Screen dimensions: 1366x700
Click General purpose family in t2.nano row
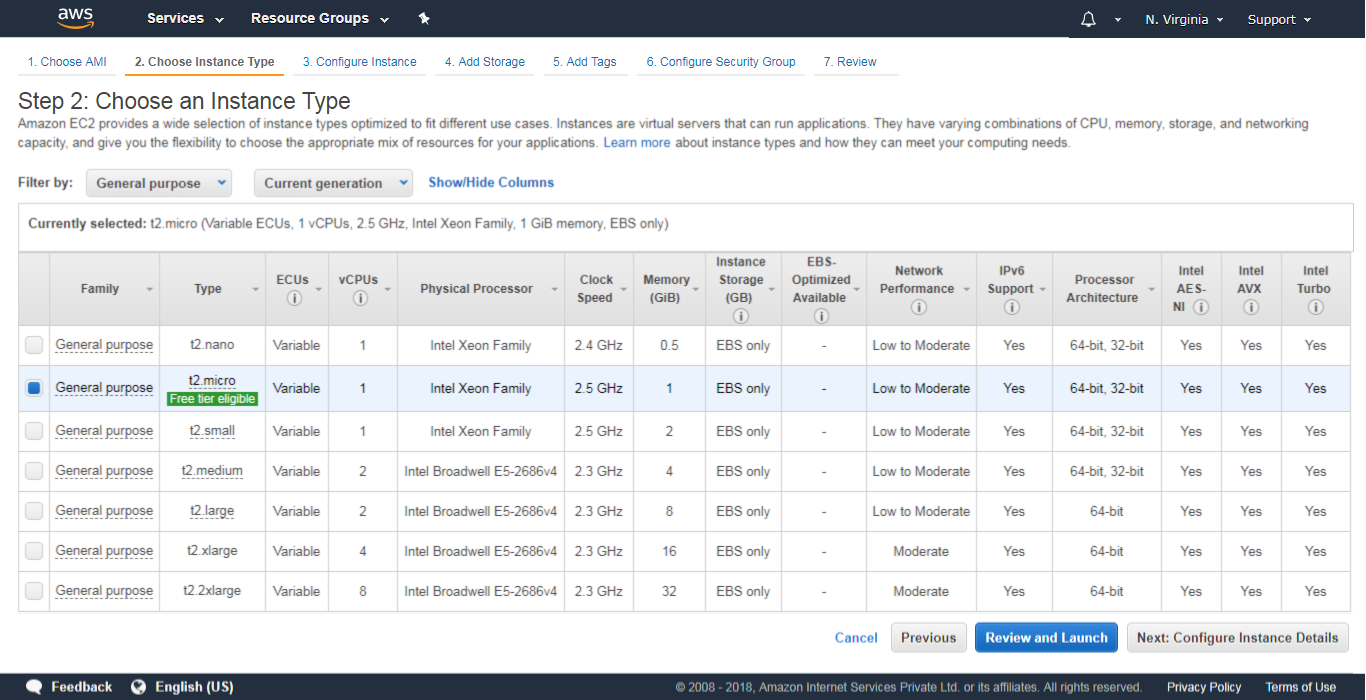104,345
